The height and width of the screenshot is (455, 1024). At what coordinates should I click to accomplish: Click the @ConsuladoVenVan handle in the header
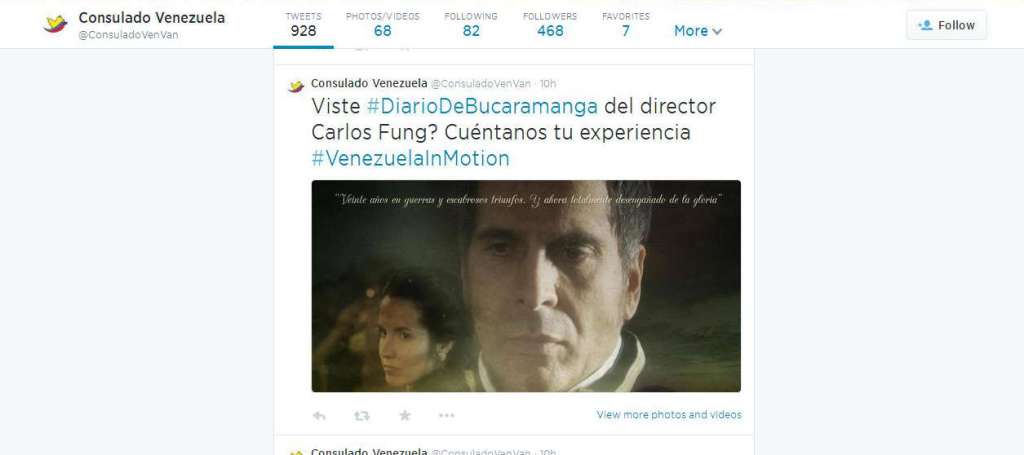pos(128,35)
